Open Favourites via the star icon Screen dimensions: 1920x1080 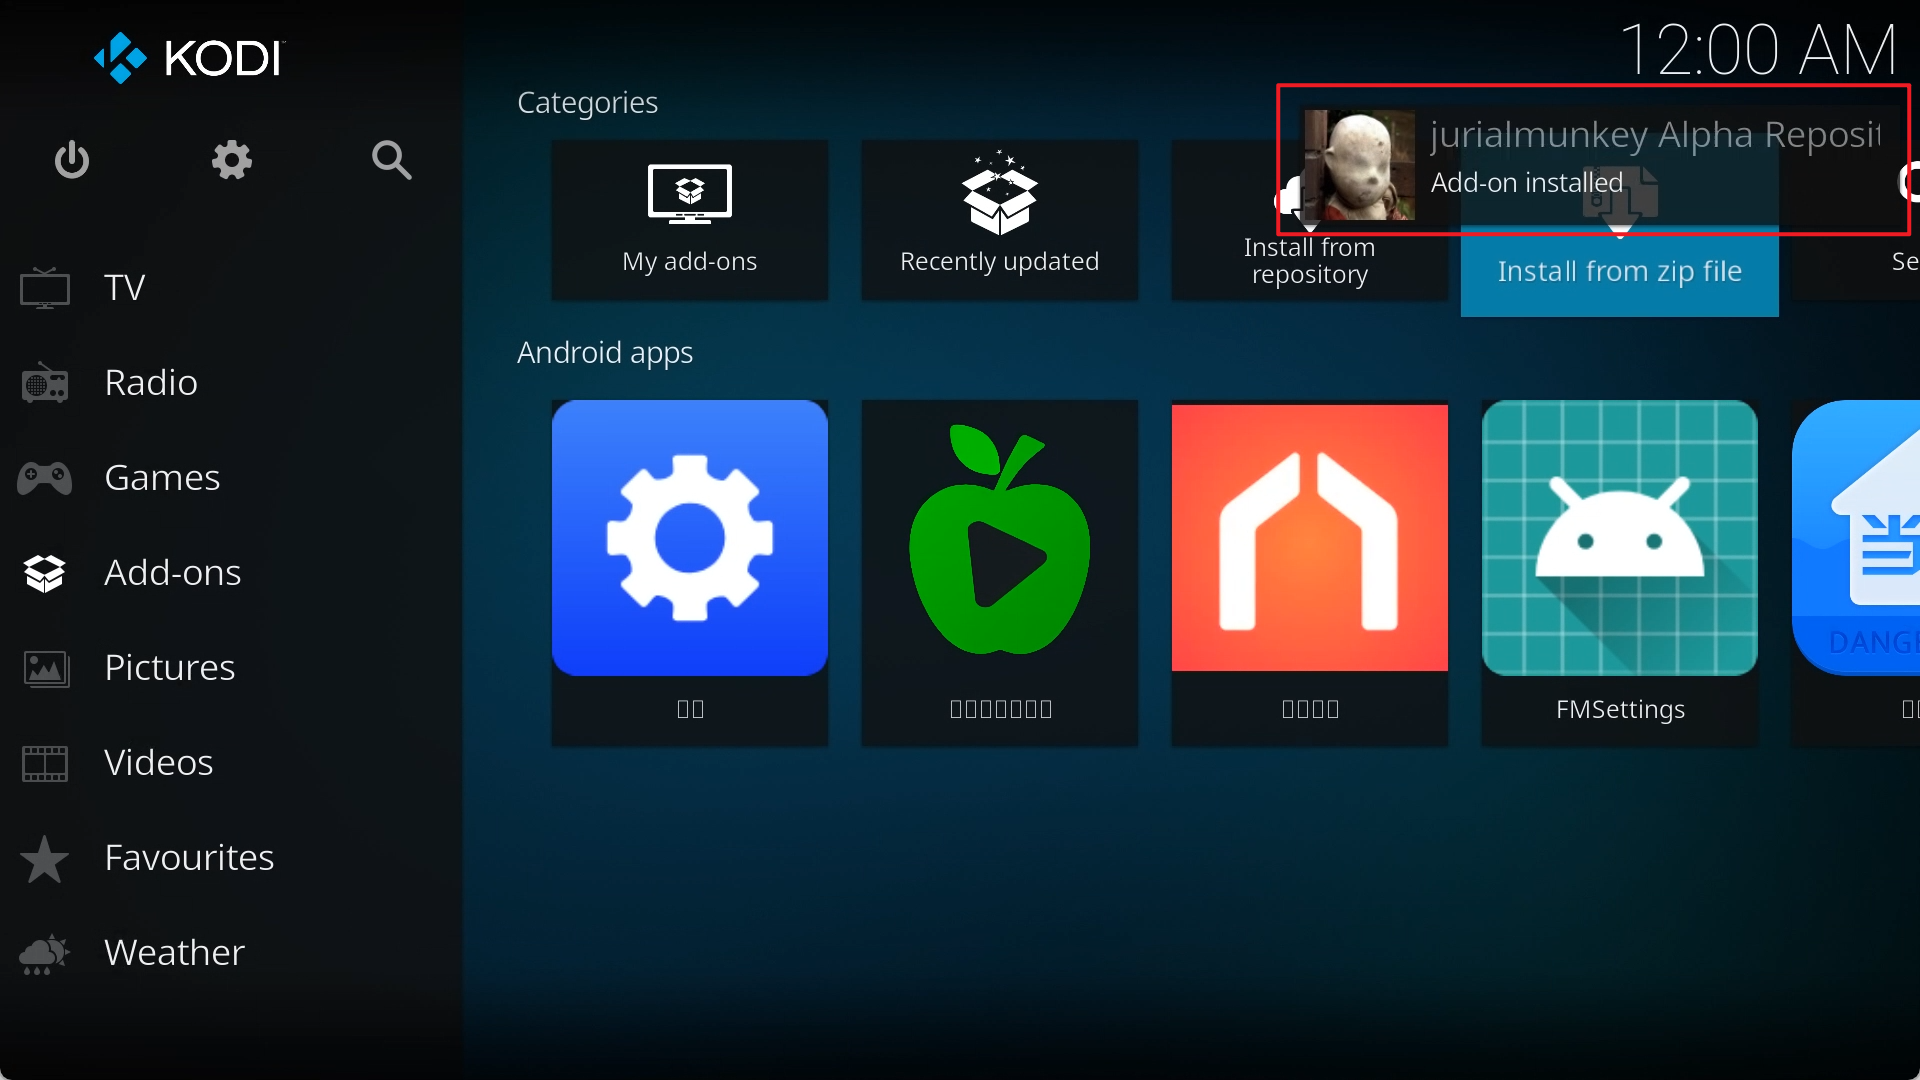45,858
